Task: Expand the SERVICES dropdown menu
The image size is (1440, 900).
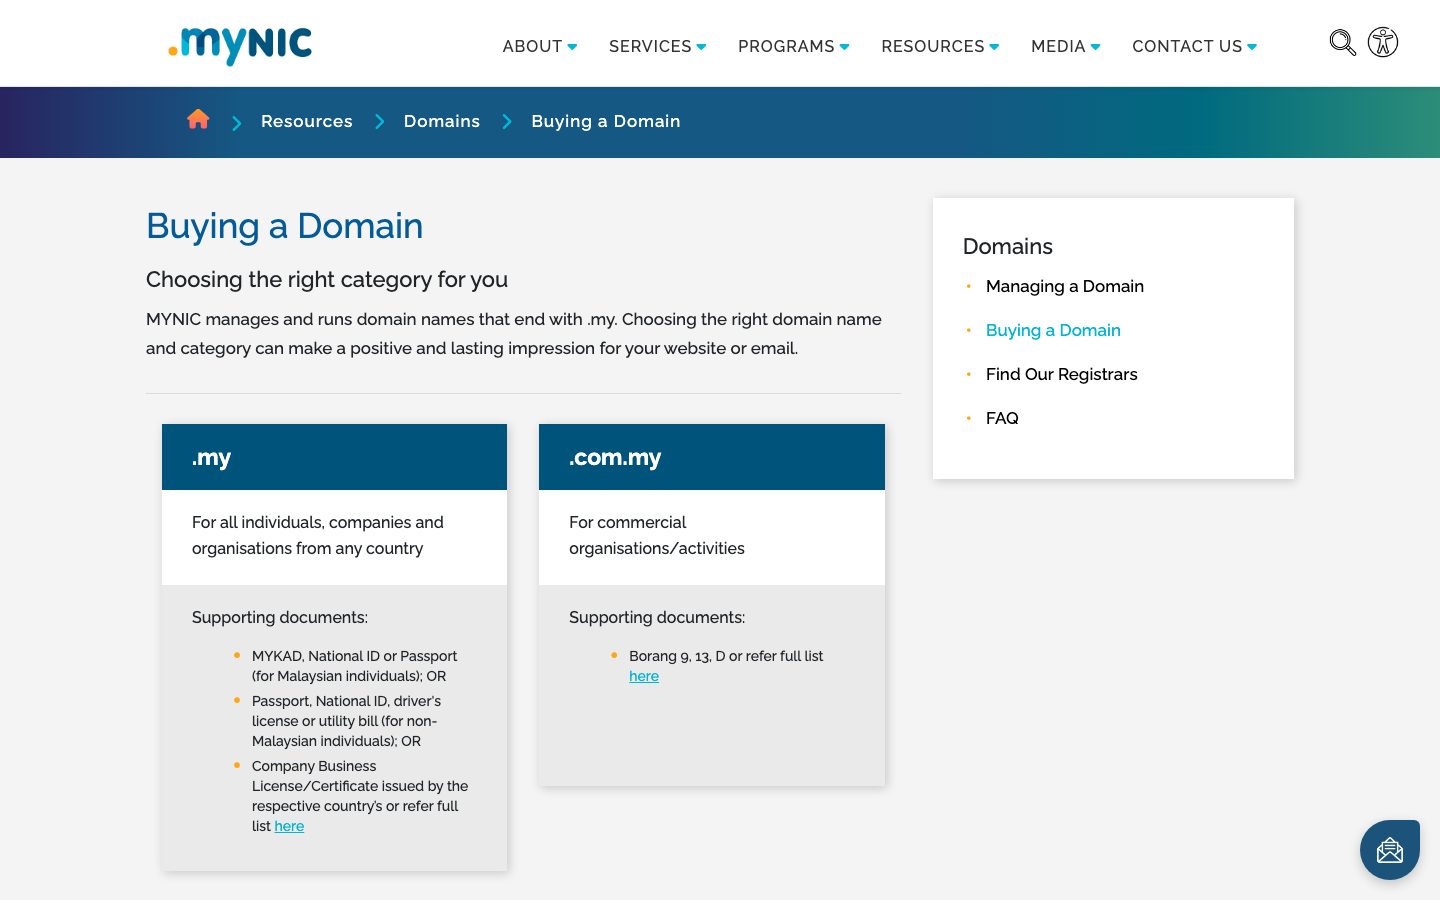Action: 658,46
